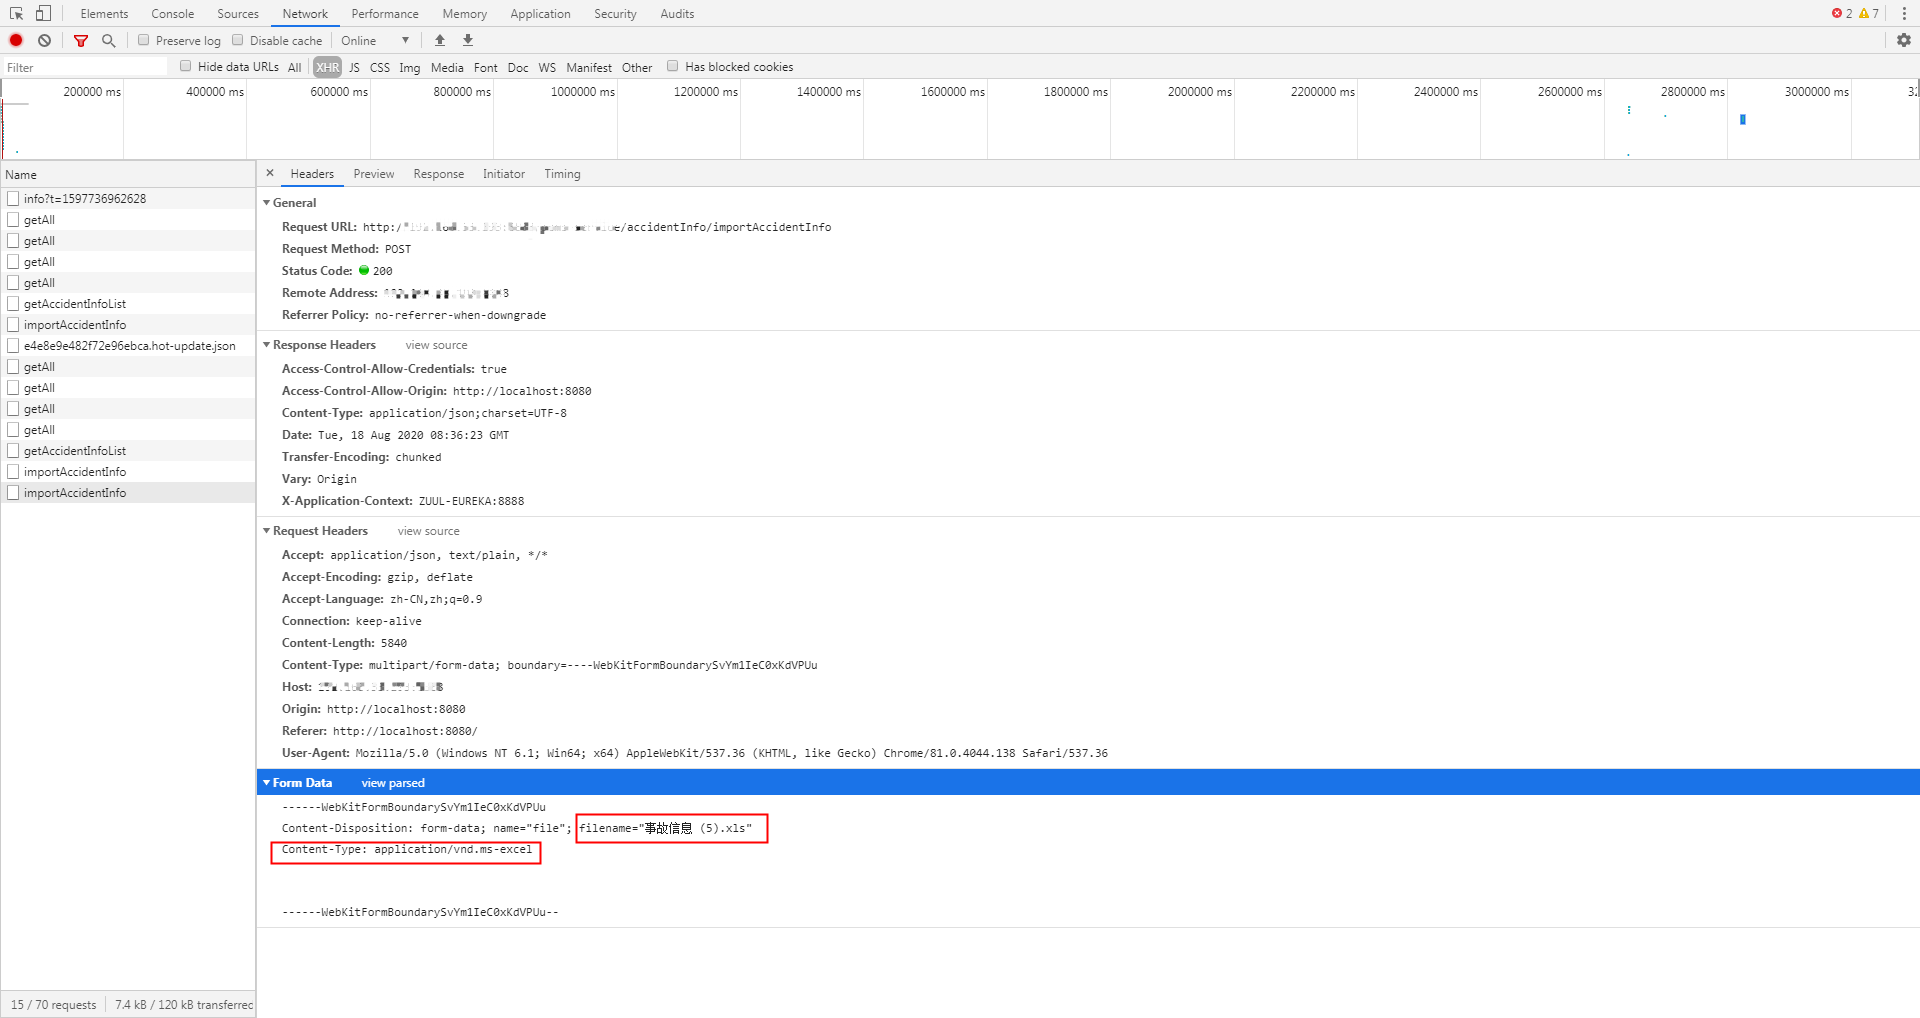
Task: Check Has blocked cookies option
Action: pos(673,66)
